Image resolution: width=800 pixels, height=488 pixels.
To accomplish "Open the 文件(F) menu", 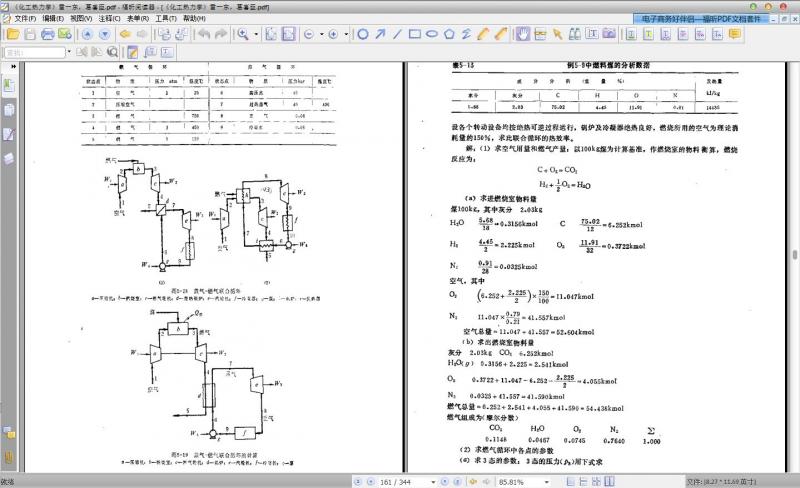I will point(25,18).
